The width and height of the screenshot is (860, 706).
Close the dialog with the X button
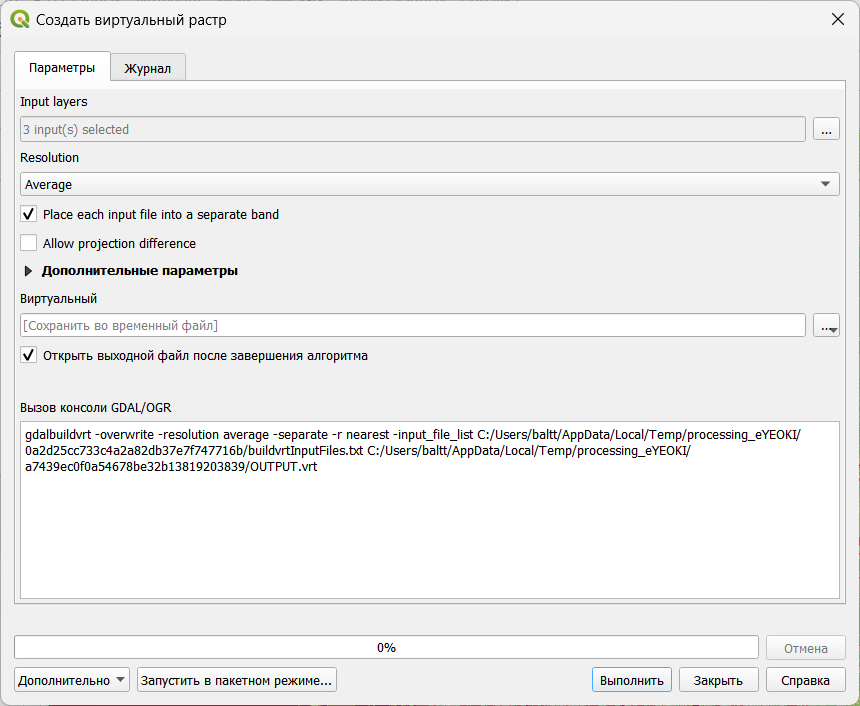[837, 19]
